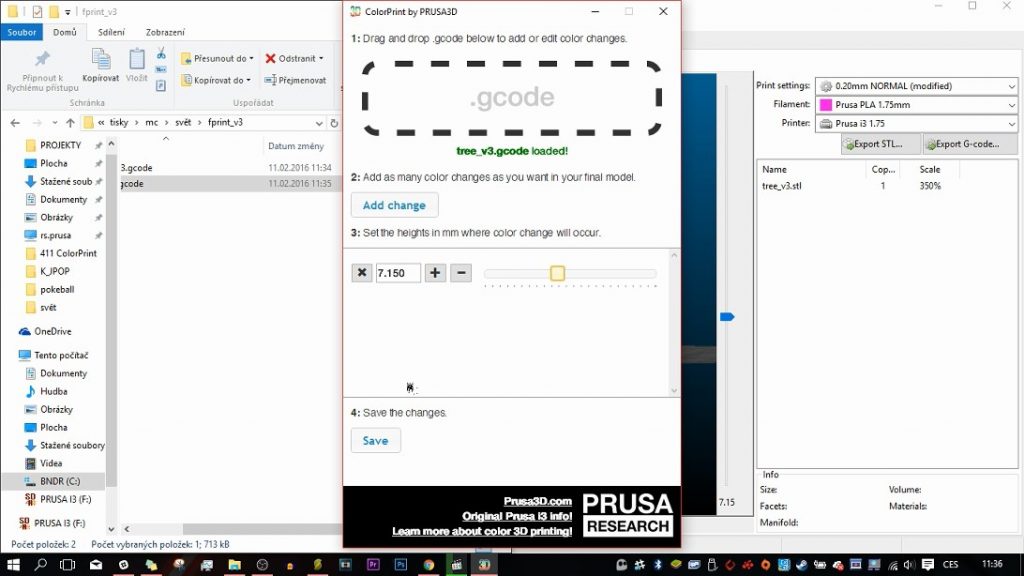
Task: Click the color change height slider handle
Action: click(557, 273)
